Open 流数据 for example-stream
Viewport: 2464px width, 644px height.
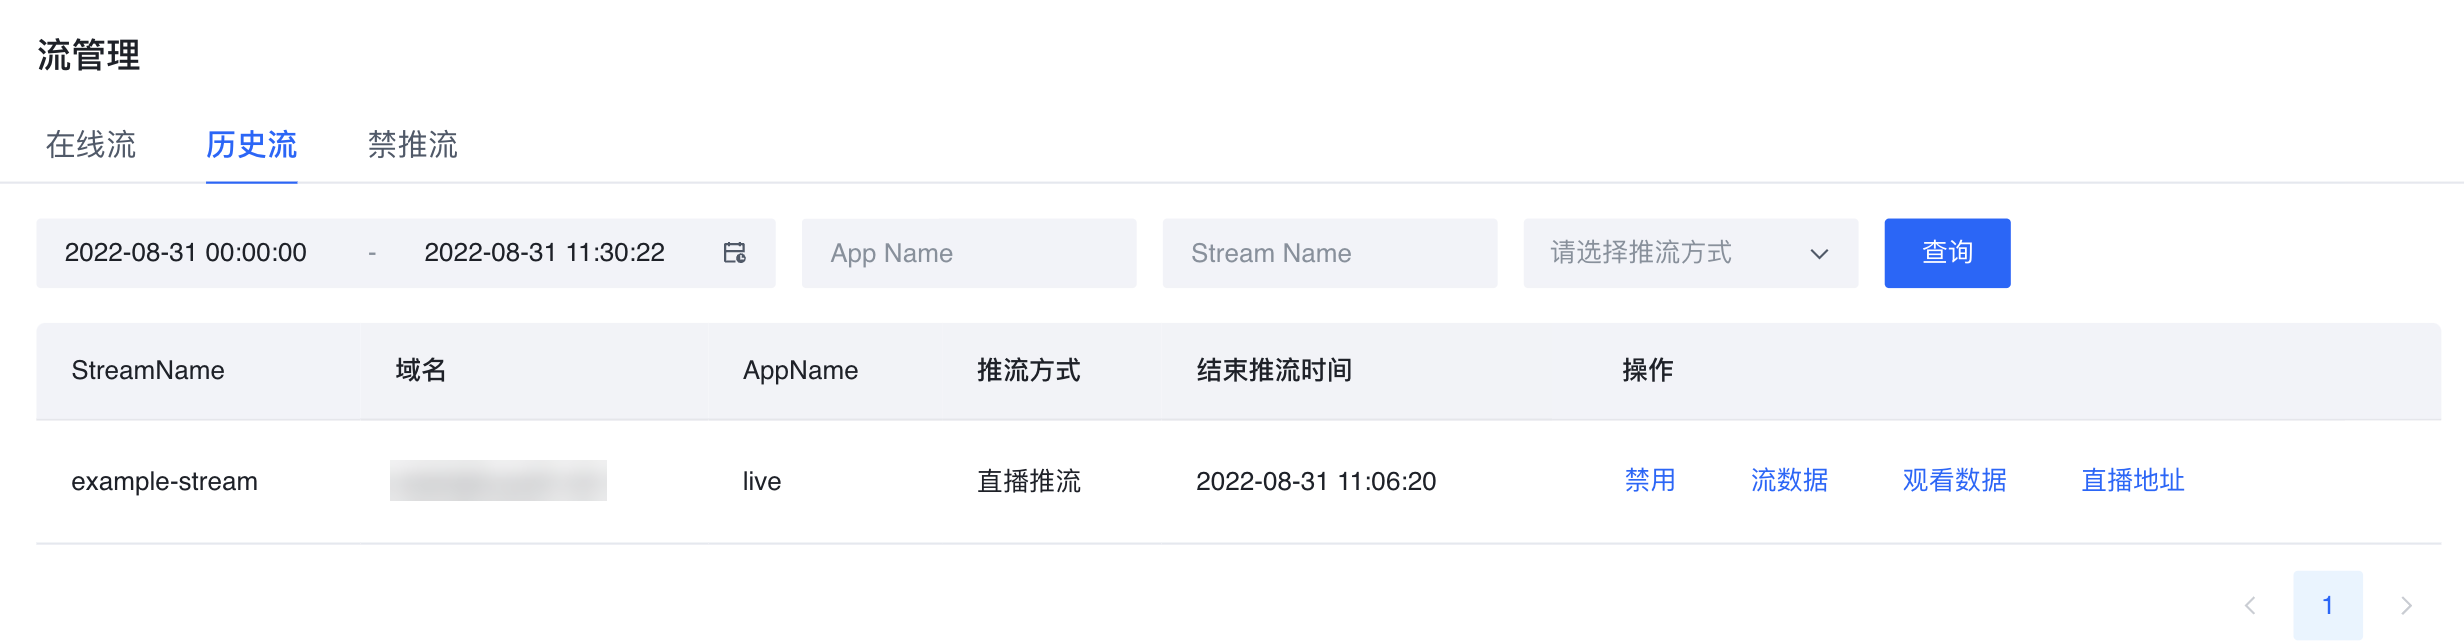pyautogui.click(x=1789, y=481)
